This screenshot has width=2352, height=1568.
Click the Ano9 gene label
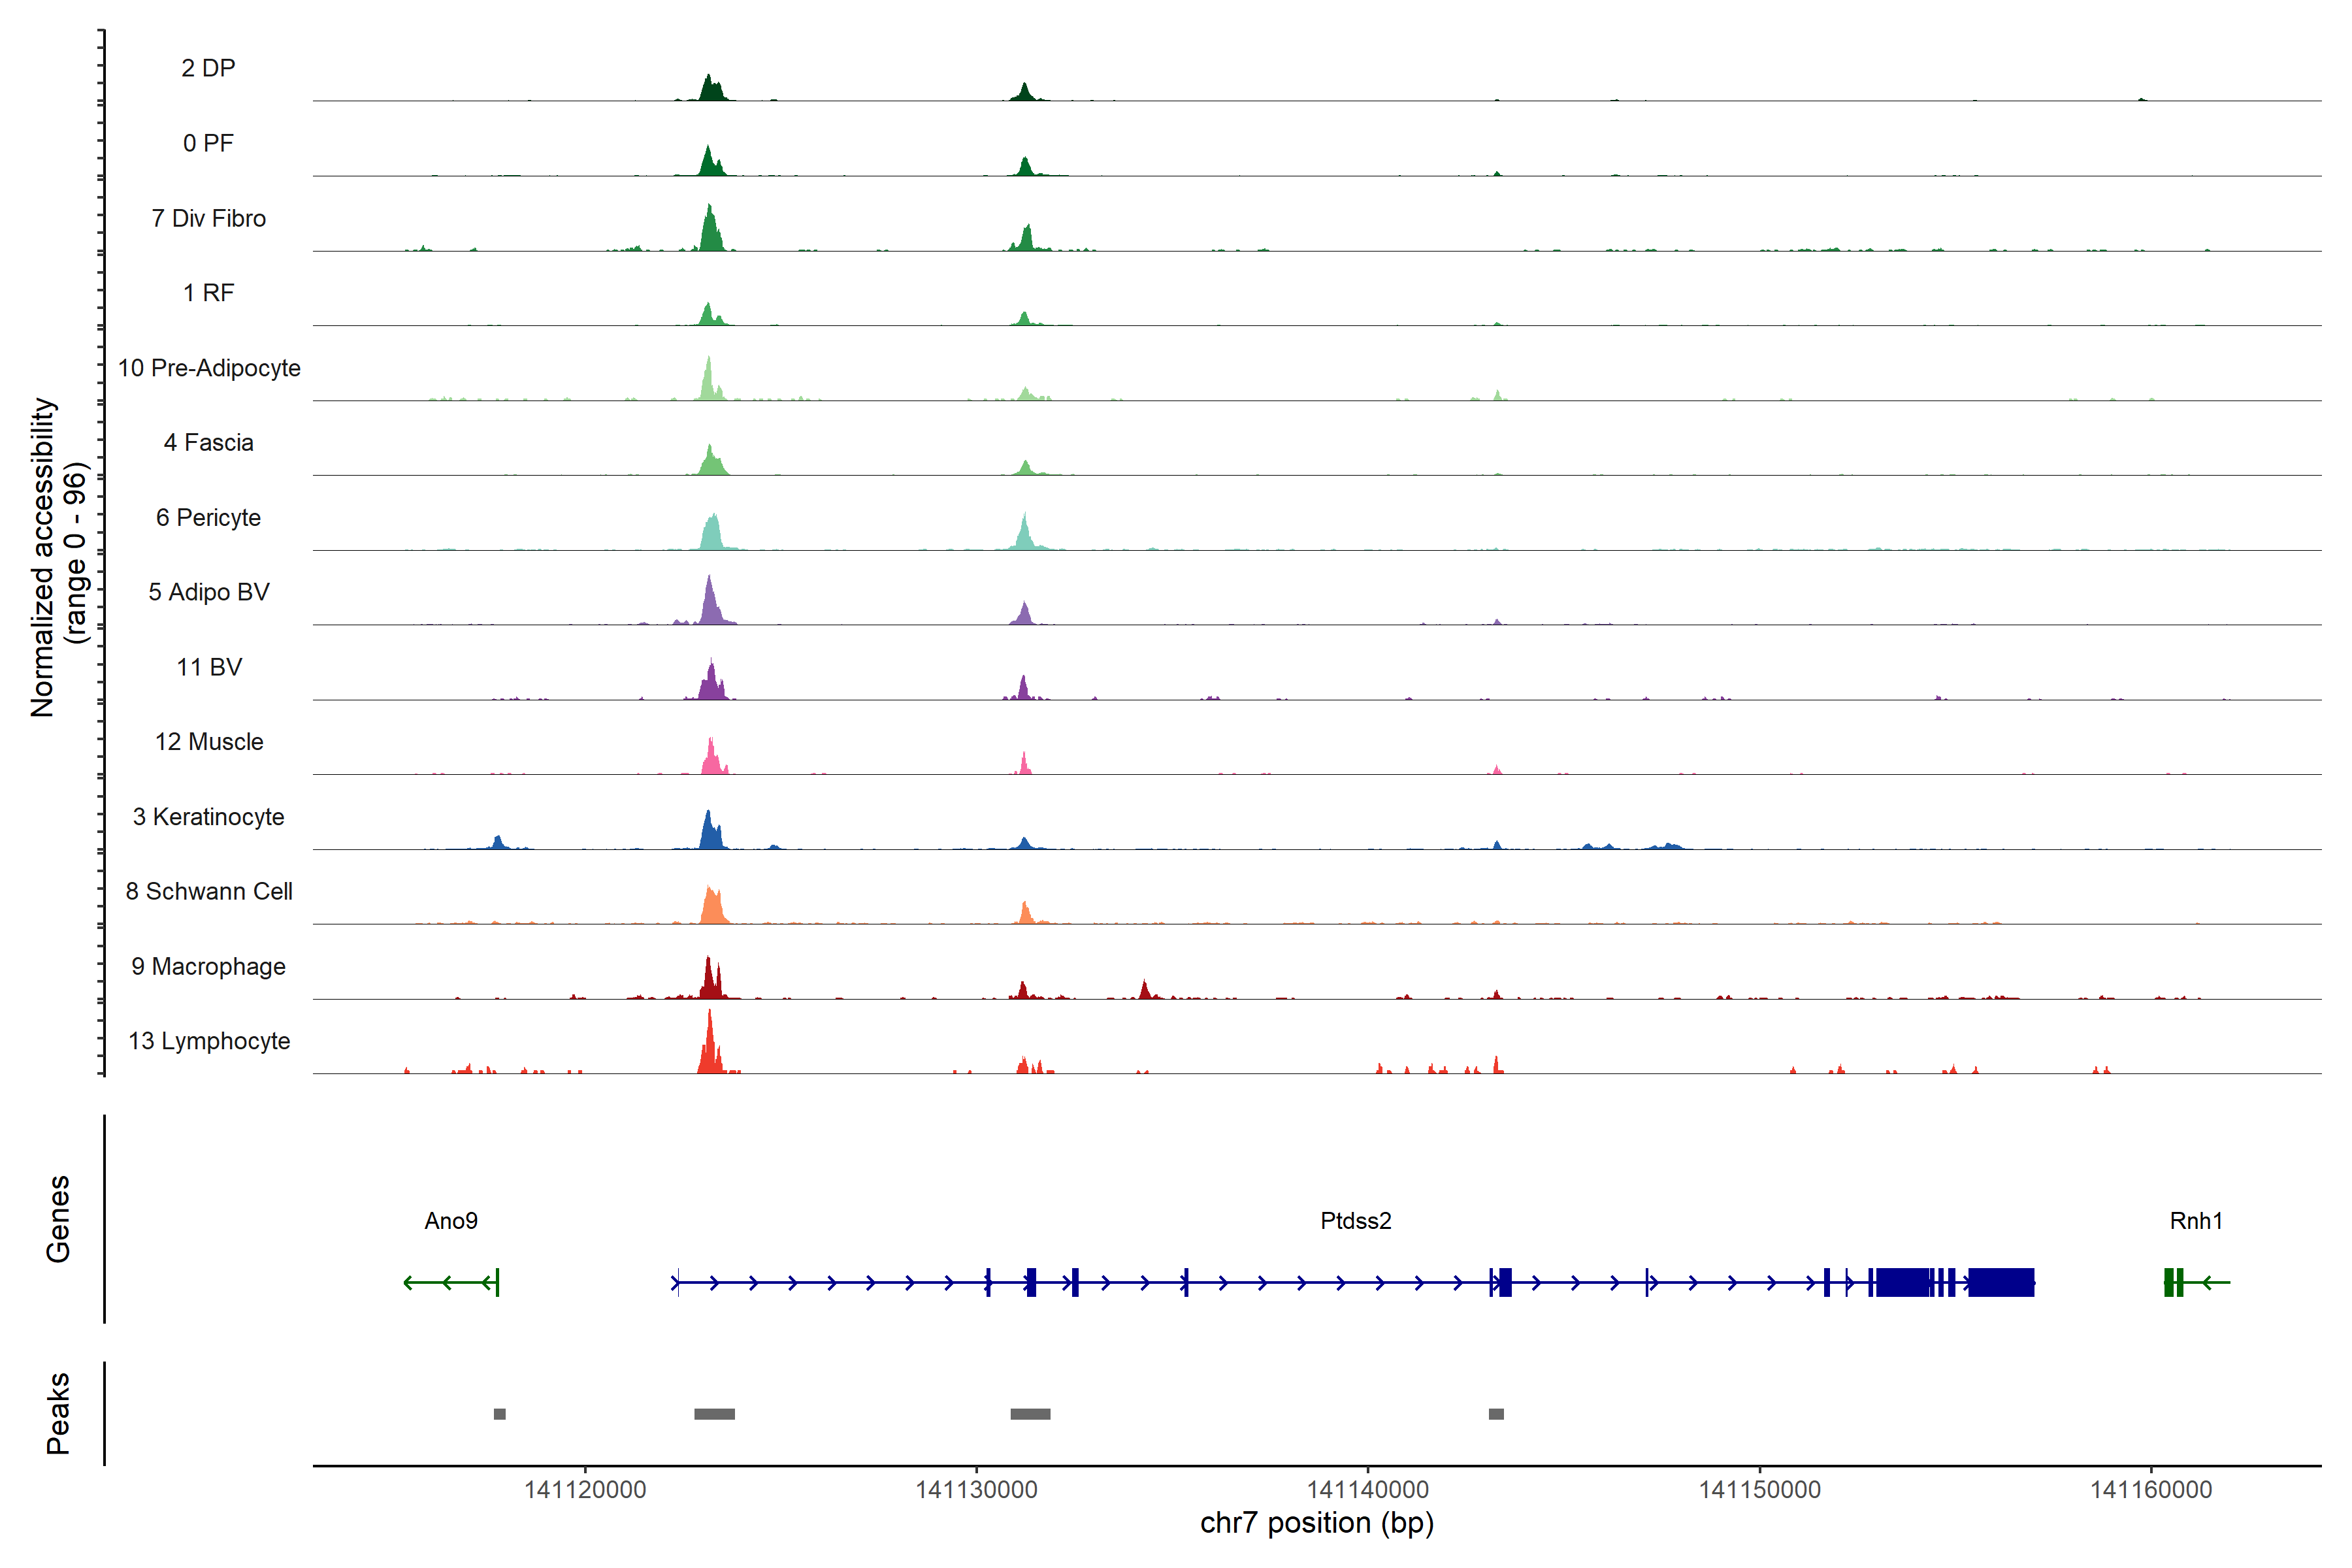(x=451, y=1220)
